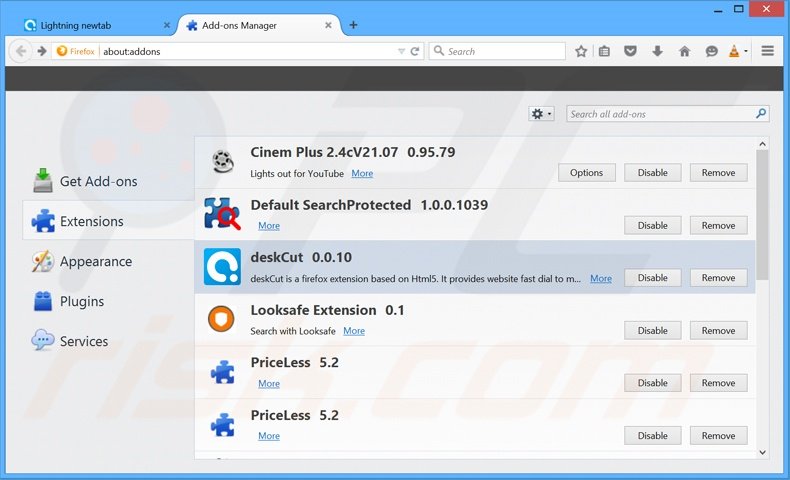The width and height of the screenshot is (790, 480).
Task: Remove the deskCut extension
Action: (x=718, y=278)
